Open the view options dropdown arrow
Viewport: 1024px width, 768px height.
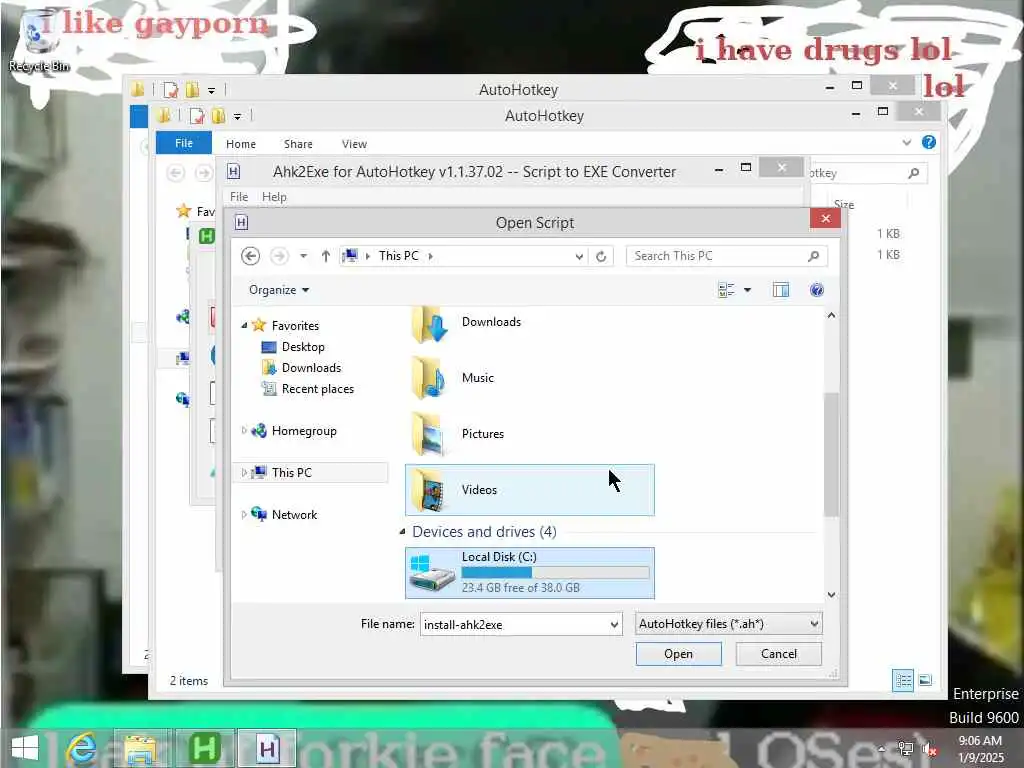point(747,290)
